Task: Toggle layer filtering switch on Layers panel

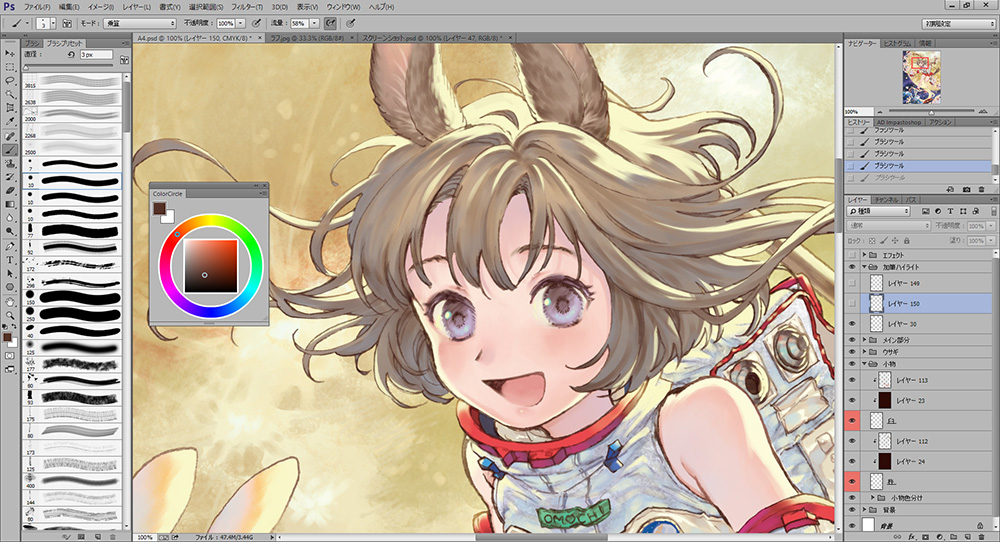Action: pyautogui.click(x=993, y=211)
